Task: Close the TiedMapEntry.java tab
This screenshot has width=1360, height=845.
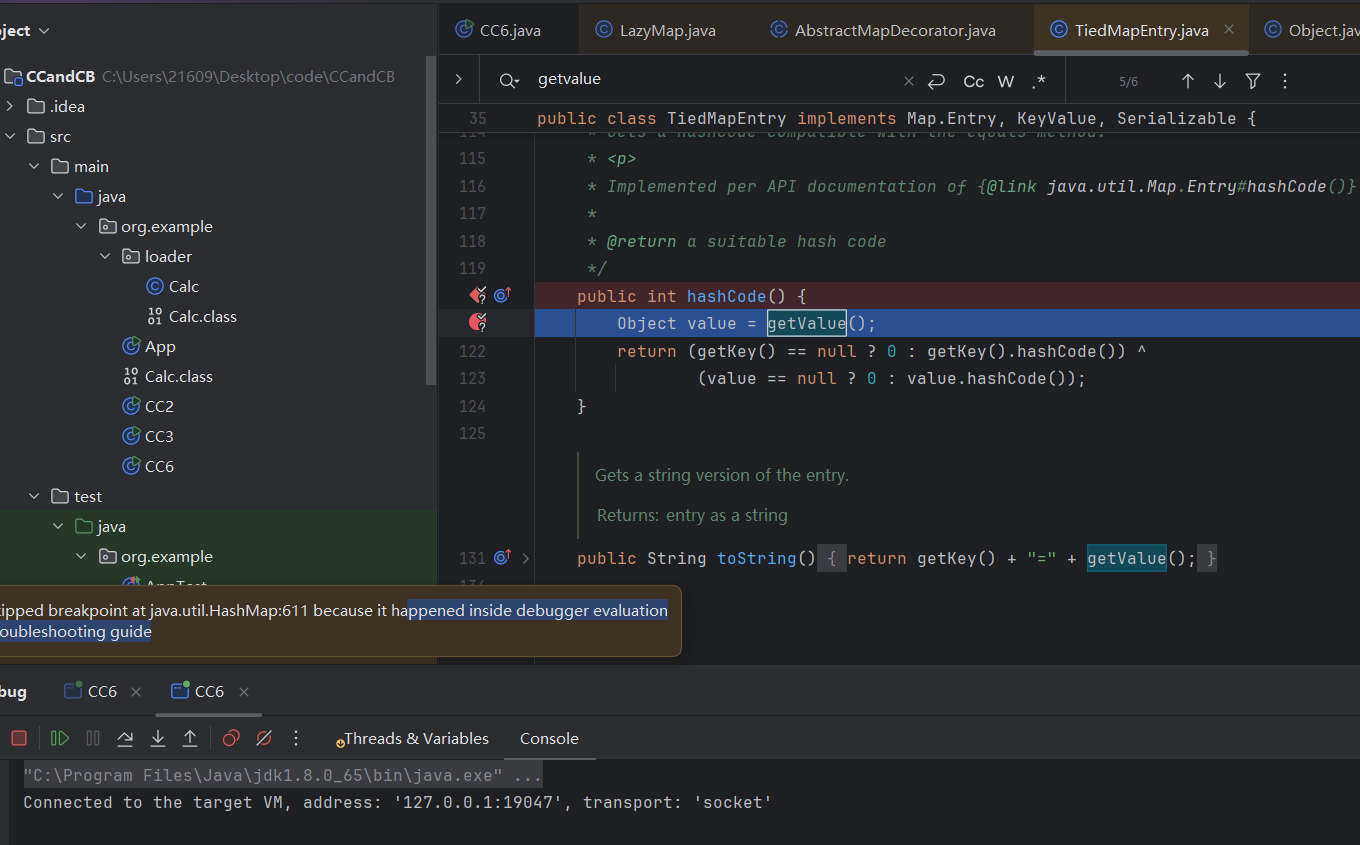Action: (1229, 30)
